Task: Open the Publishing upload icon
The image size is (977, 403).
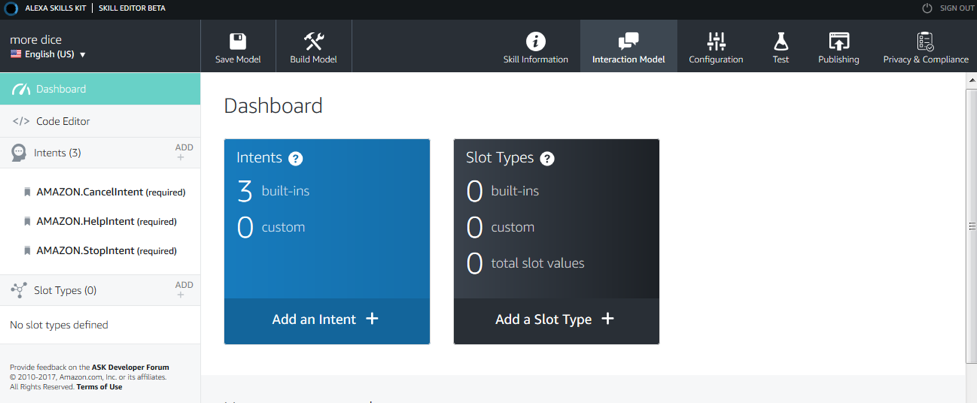Action: click(839, 42)
